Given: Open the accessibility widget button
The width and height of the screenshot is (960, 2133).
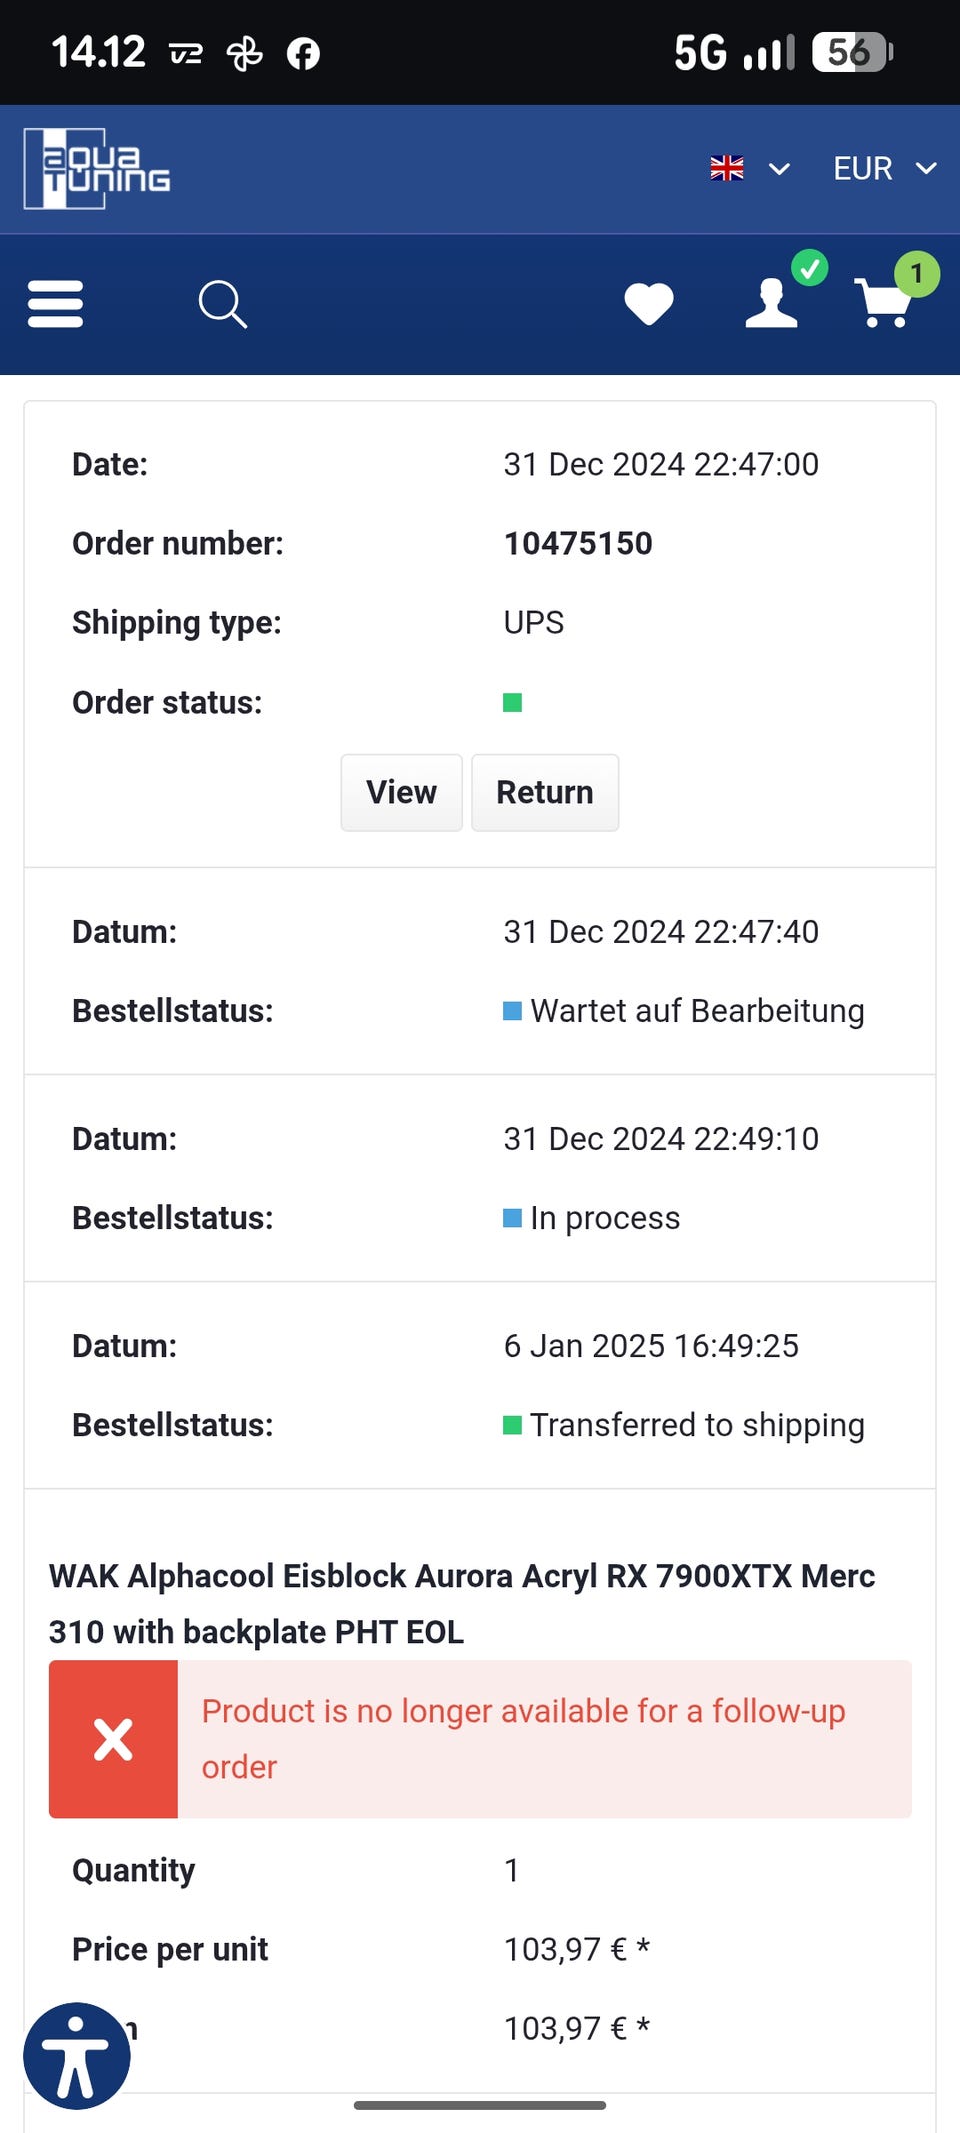Looking at the screenshot, I should [x=77, y=2056].
